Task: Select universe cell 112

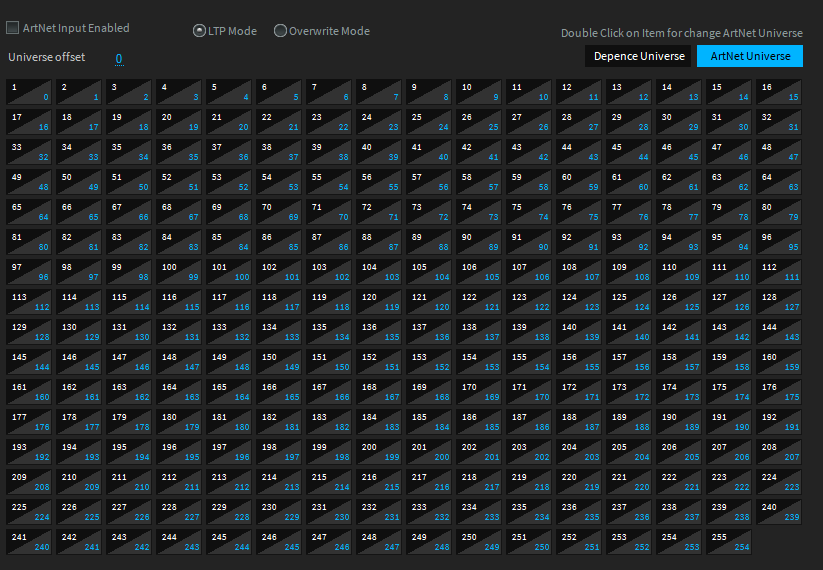Action: coord(779,272)
